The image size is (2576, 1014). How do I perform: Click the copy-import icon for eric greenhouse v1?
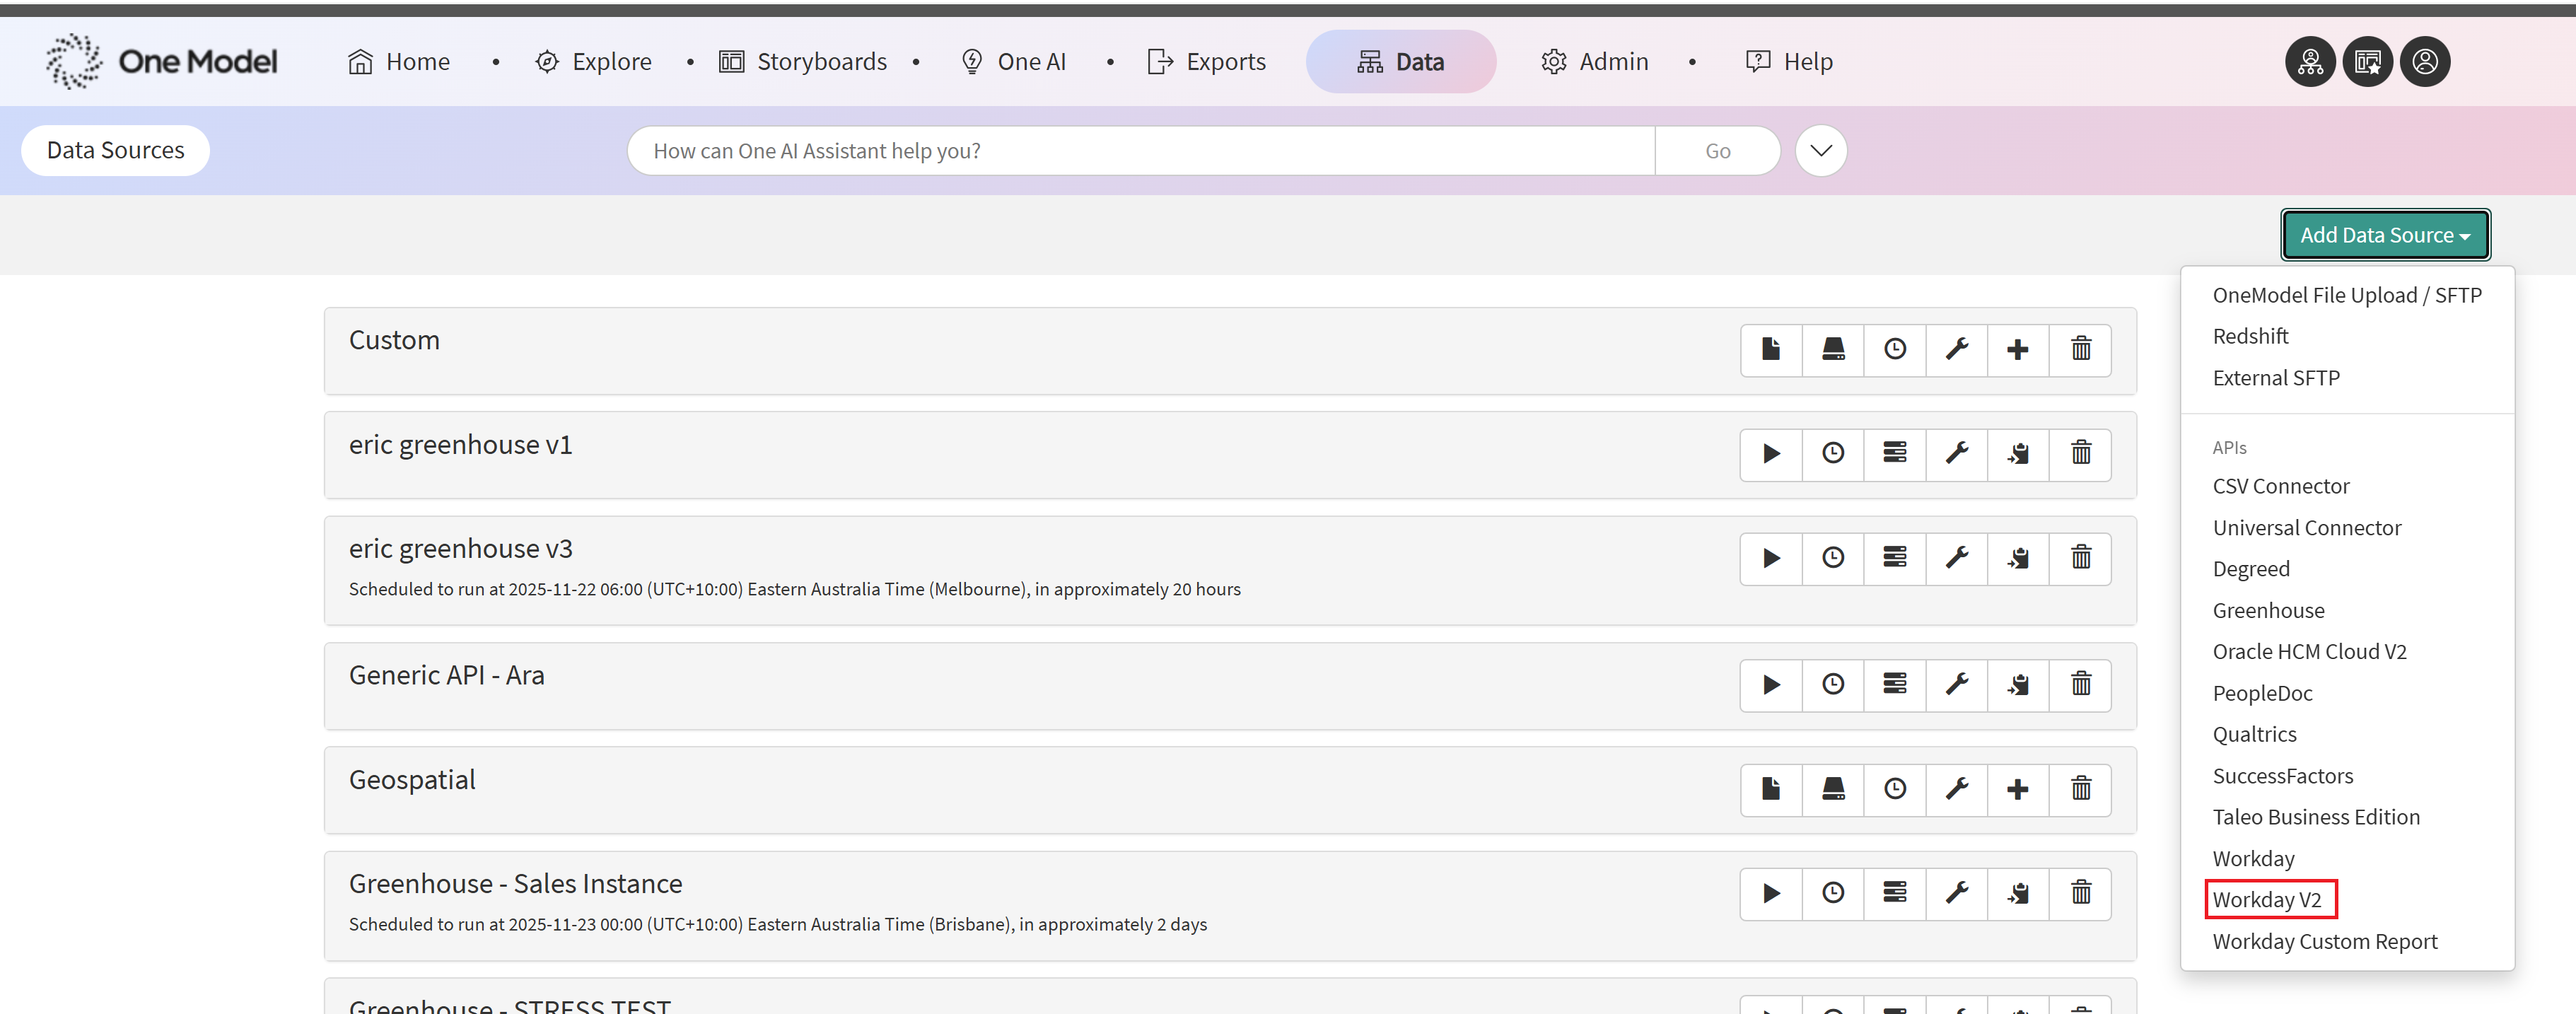pyautogui.click(x=2018, y=454)
